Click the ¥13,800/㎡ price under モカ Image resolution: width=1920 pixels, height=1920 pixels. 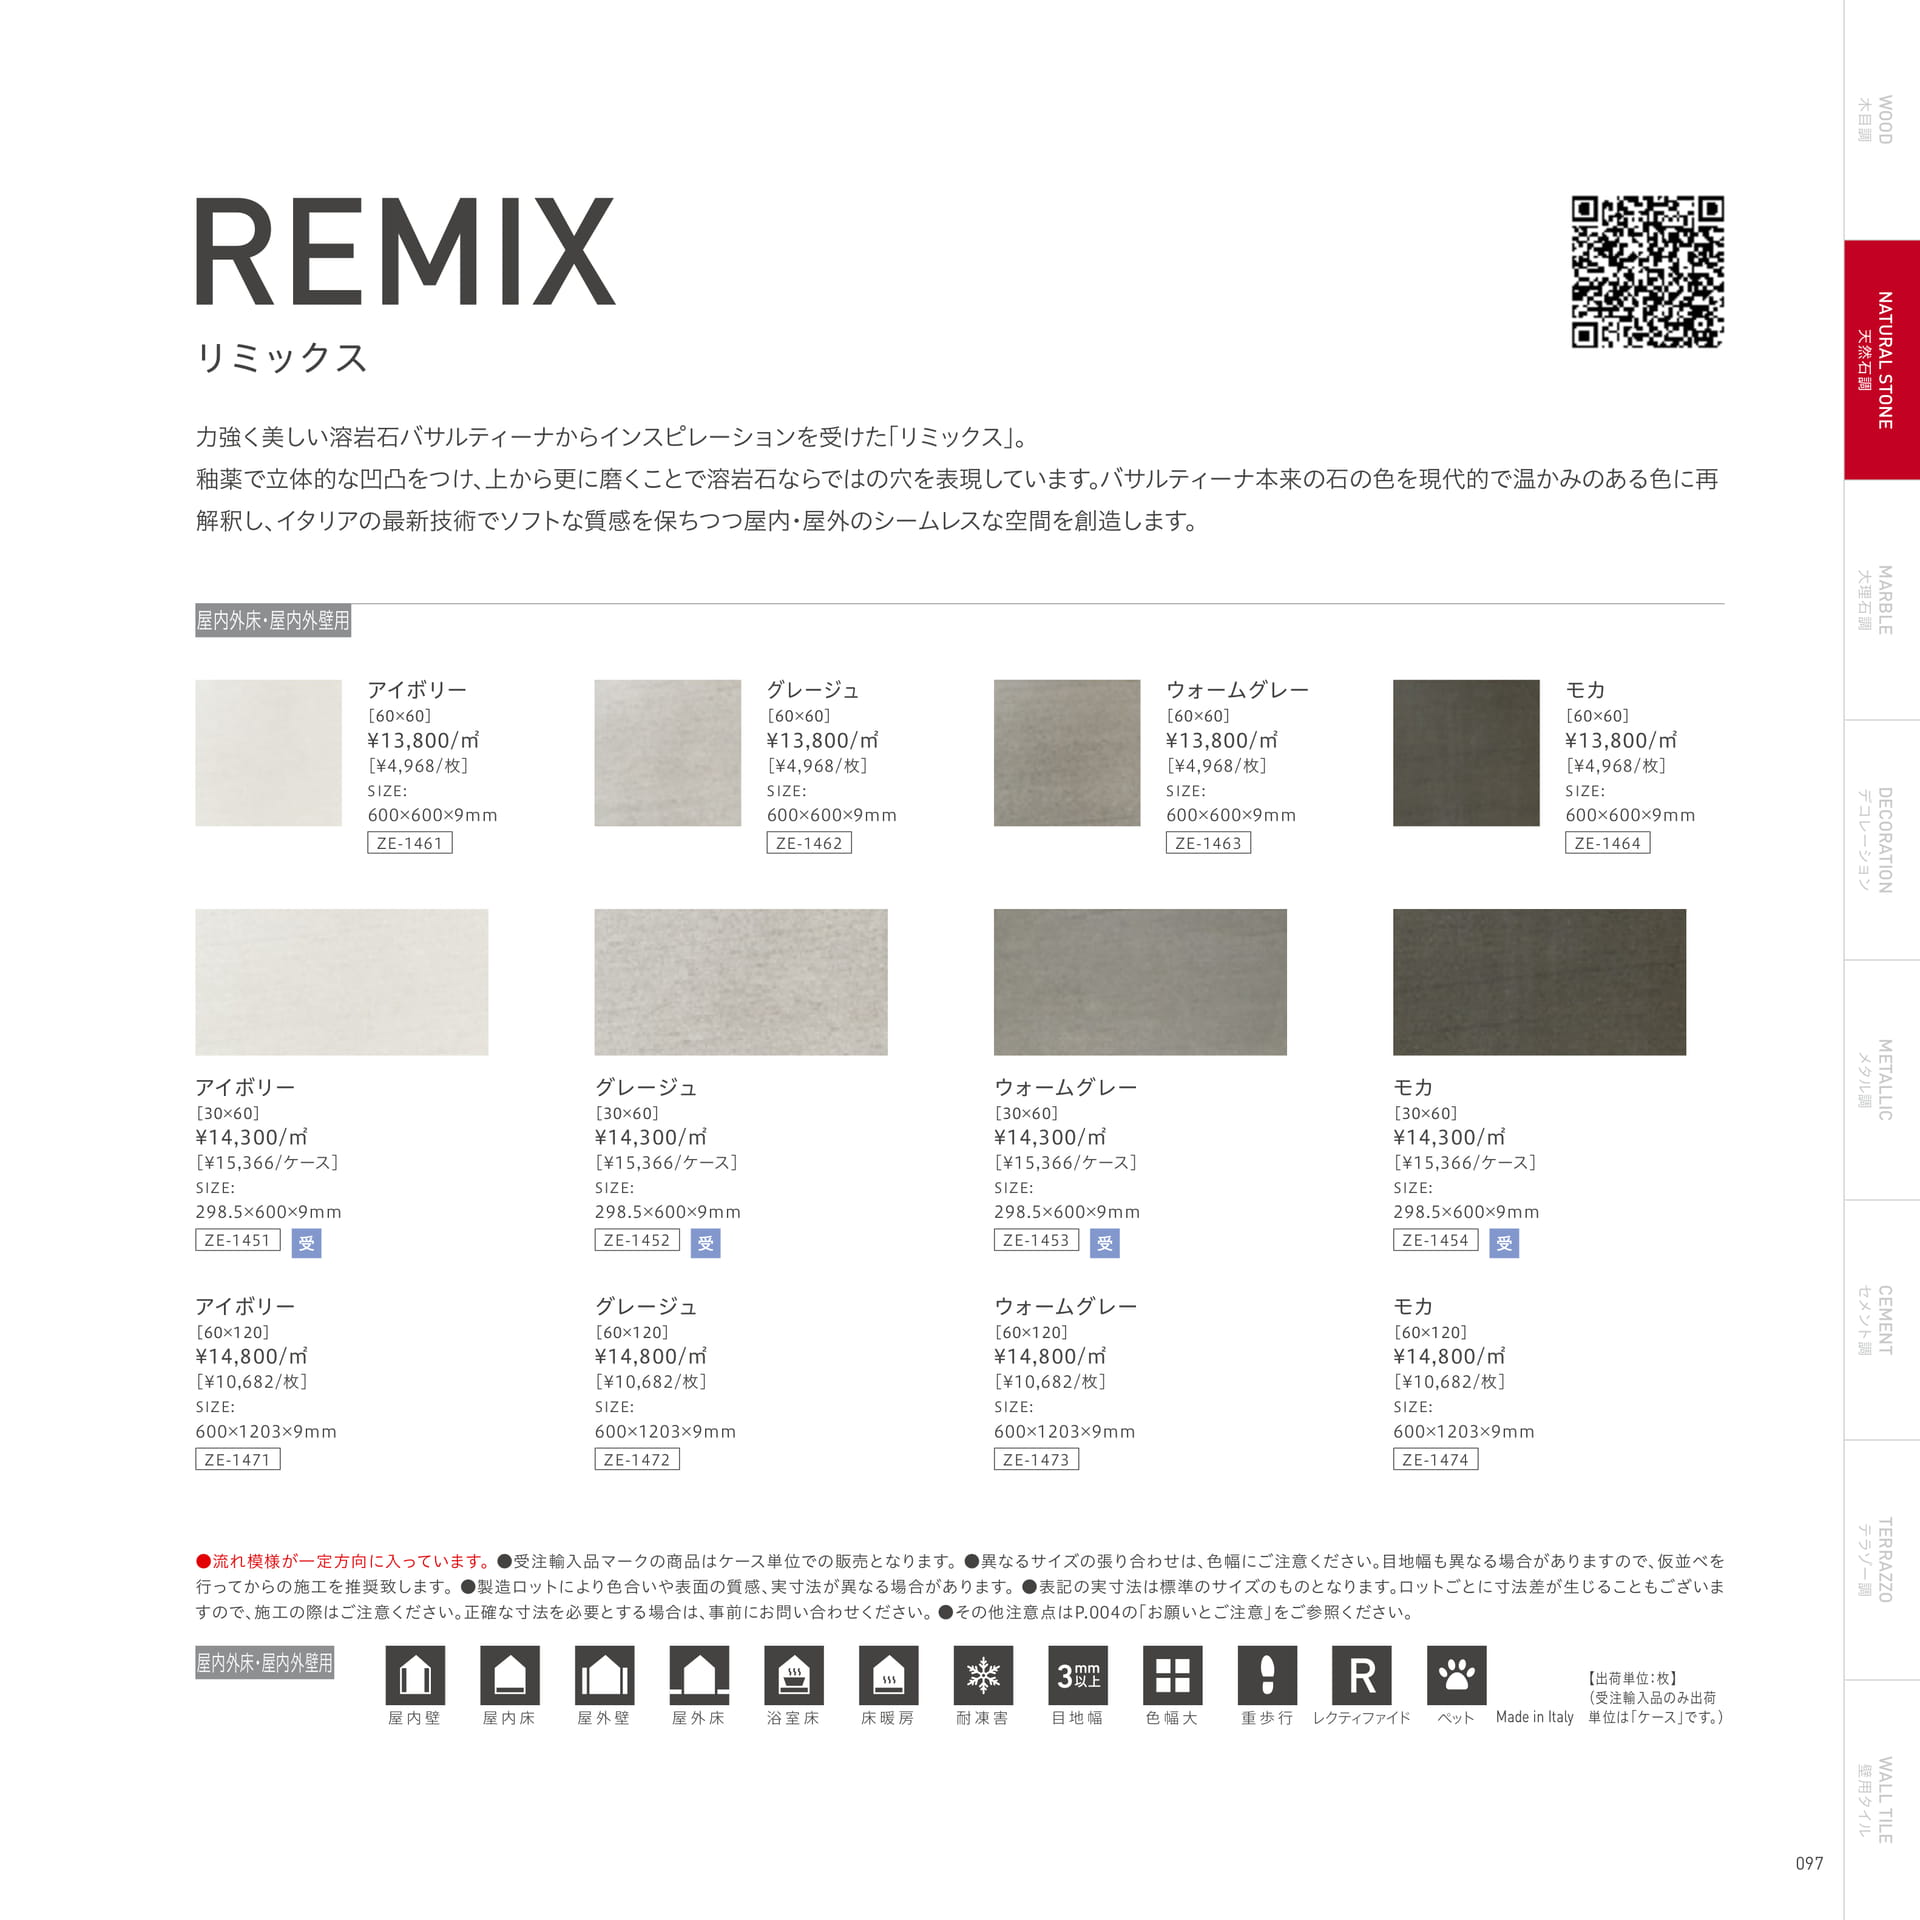tap(1621, 740)
